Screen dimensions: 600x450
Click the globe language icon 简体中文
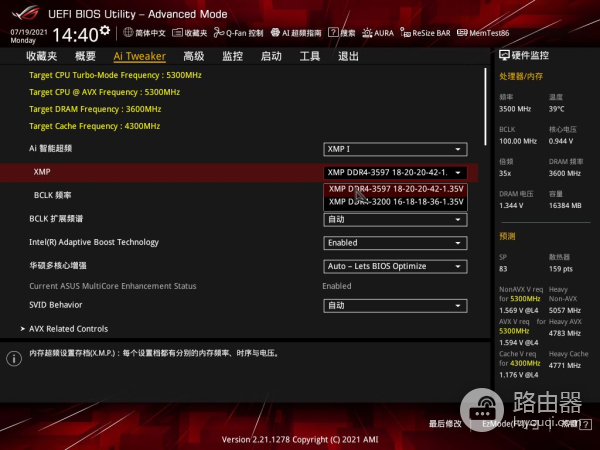point(128,33)
